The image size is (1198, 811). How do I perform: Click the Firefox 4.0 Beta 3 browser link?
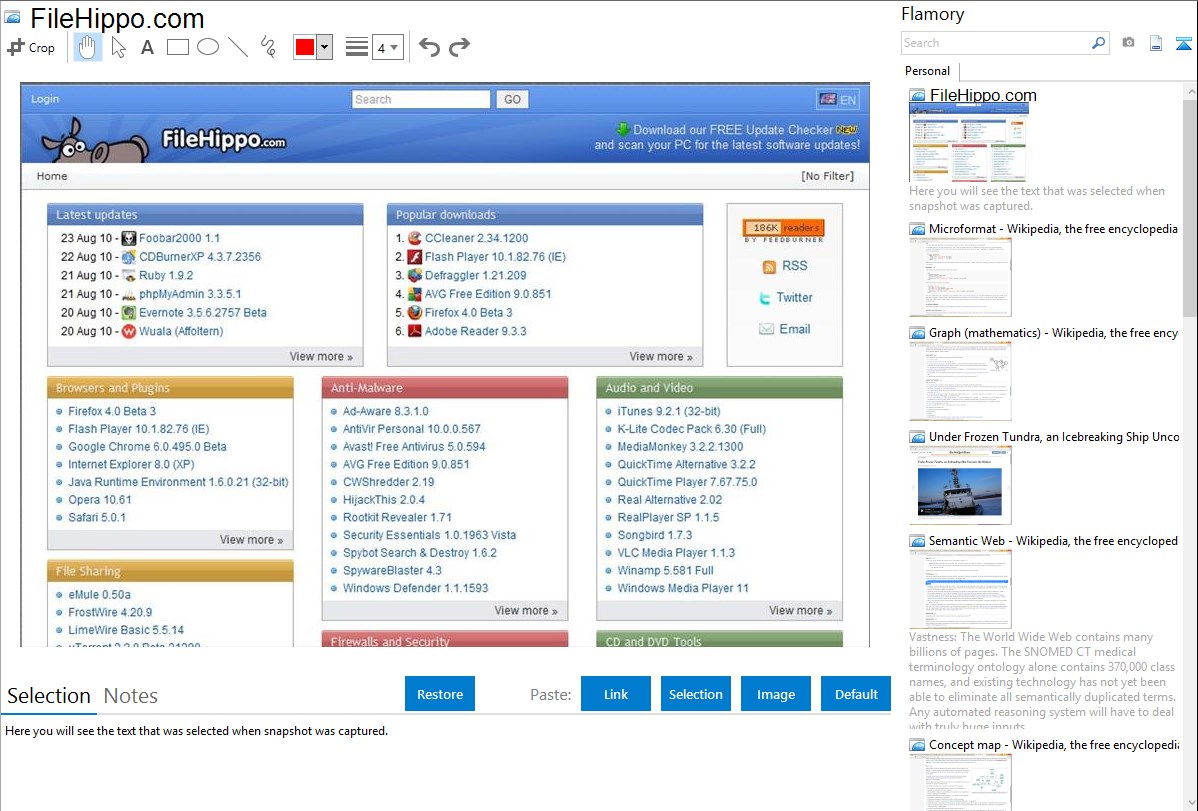pos(112,411)
